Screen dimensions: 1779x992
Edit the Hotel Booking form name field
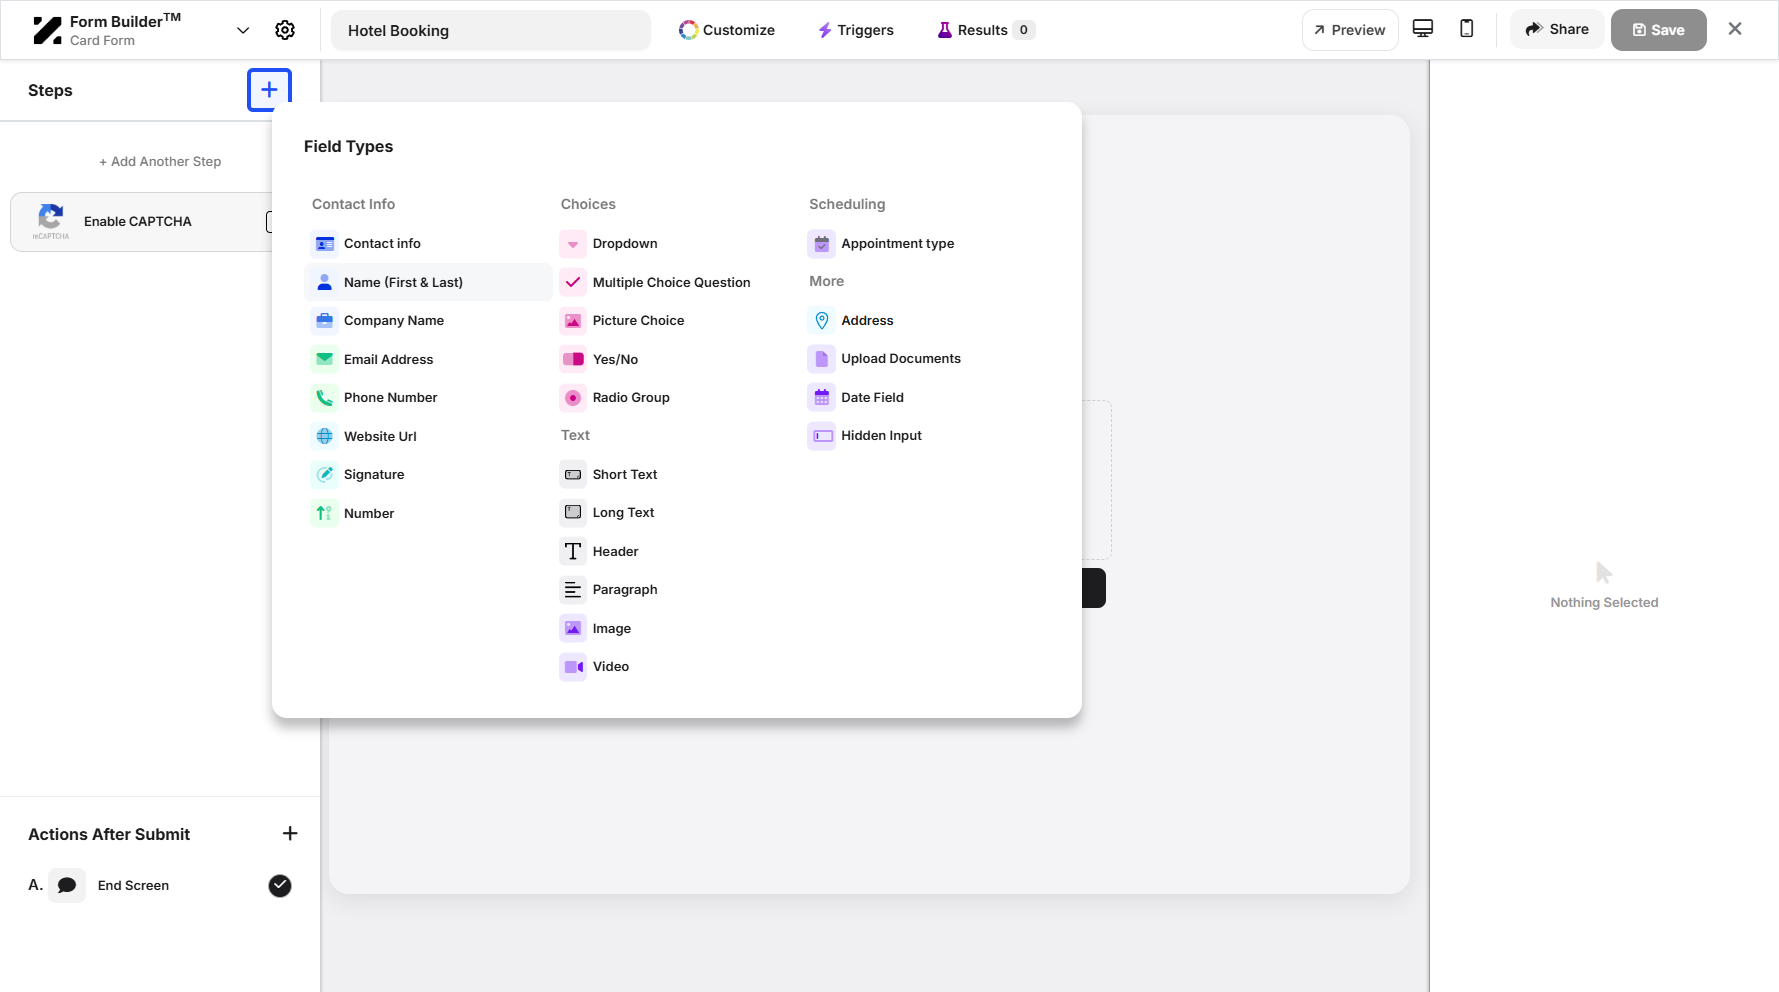pyautogui.click(x=491, y=31)
